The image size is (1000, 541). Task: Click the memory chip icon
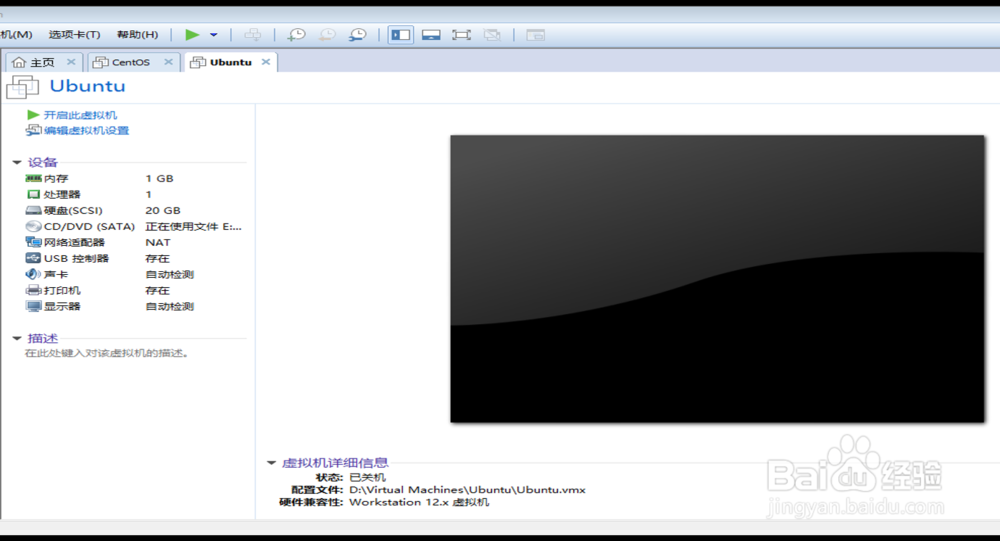pyautogui.click(x=33, y=179)
